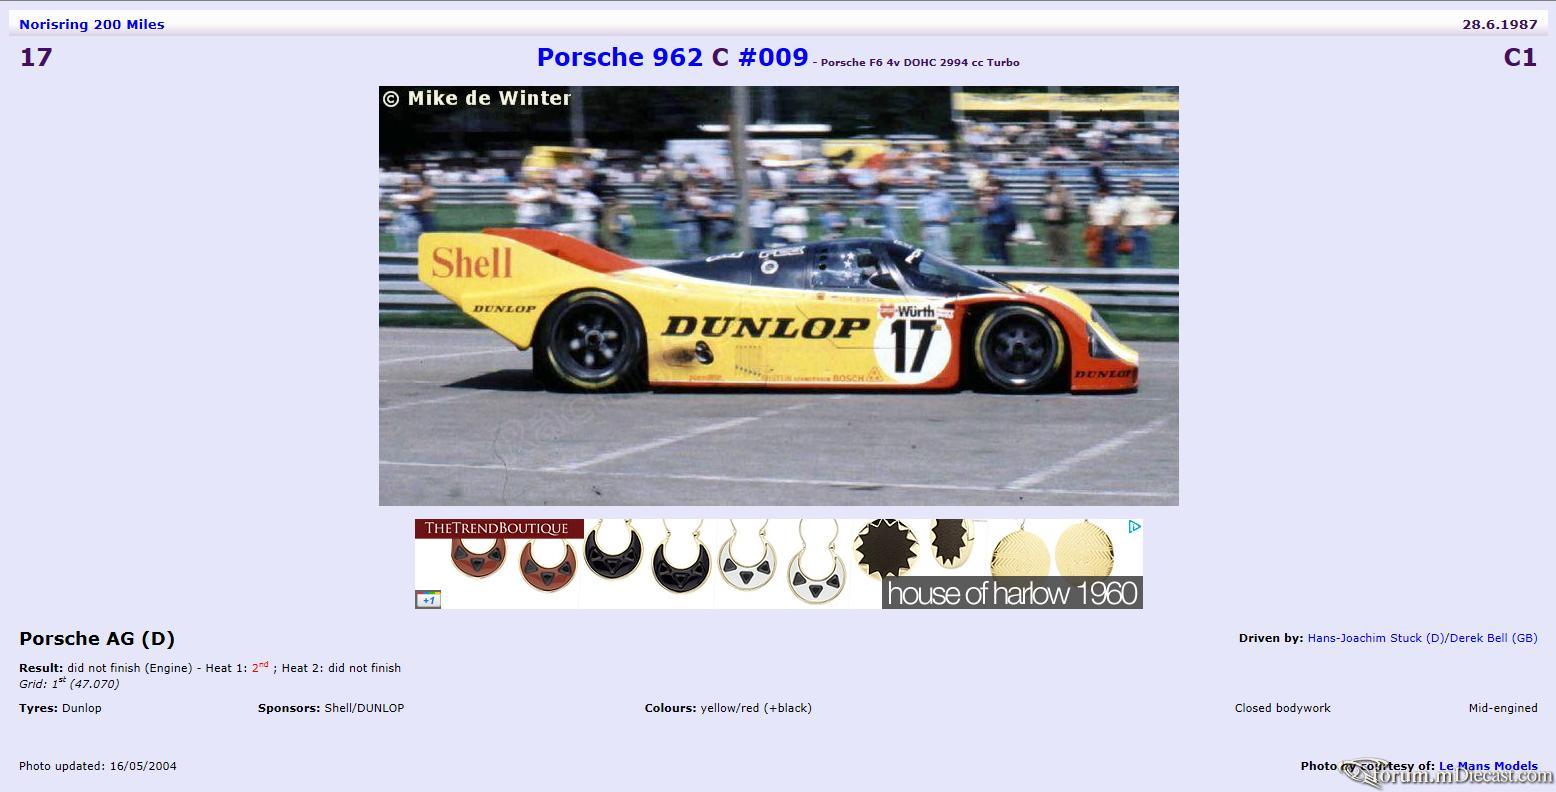
Task: Click the 'Colours: yellow/red (+black)' text
Action: (x=728, y=708)
